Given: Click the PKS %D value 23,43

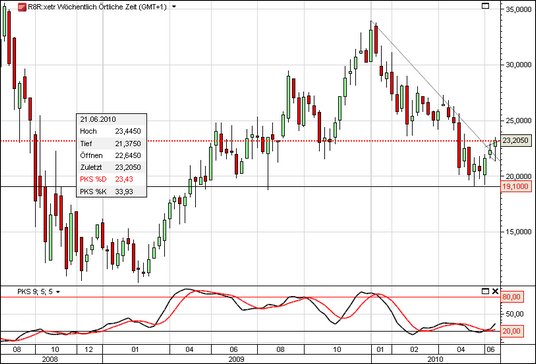Looking at the screenshot, I should click(124, 179).
